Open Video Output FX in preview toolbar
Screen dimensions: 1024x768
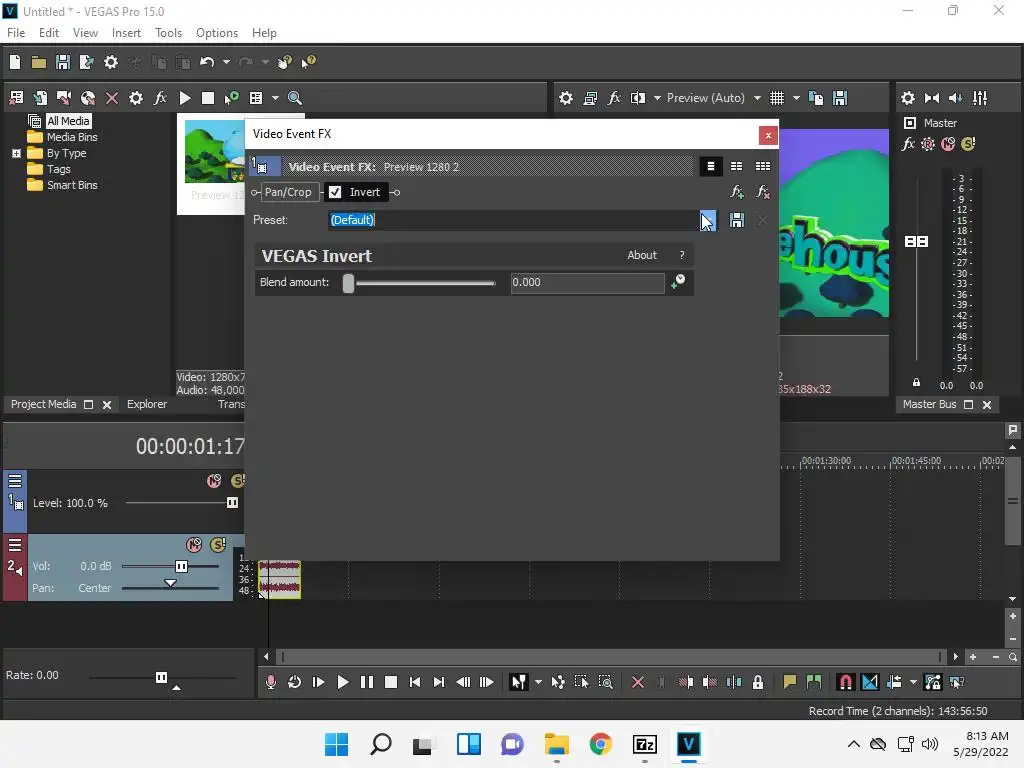coord(614,98)
